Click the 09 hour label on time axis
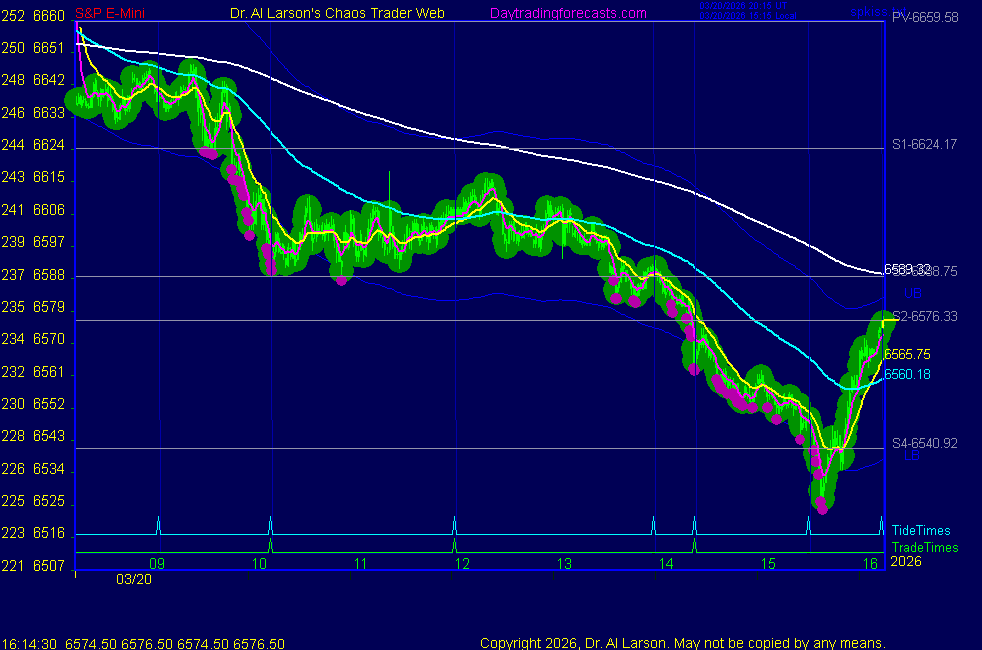The height and width of the screenshot is (650, 982). [x=157, y=564]
